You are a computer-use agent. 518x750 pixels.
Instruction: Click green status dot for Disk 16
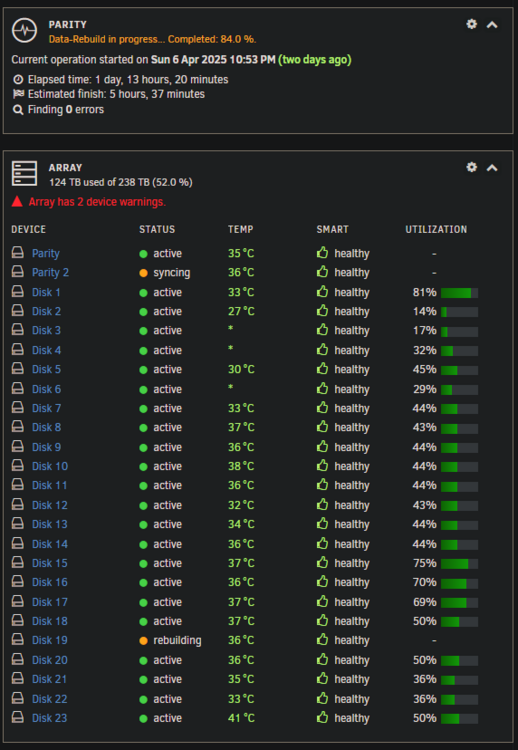click(x=143, y=583)
